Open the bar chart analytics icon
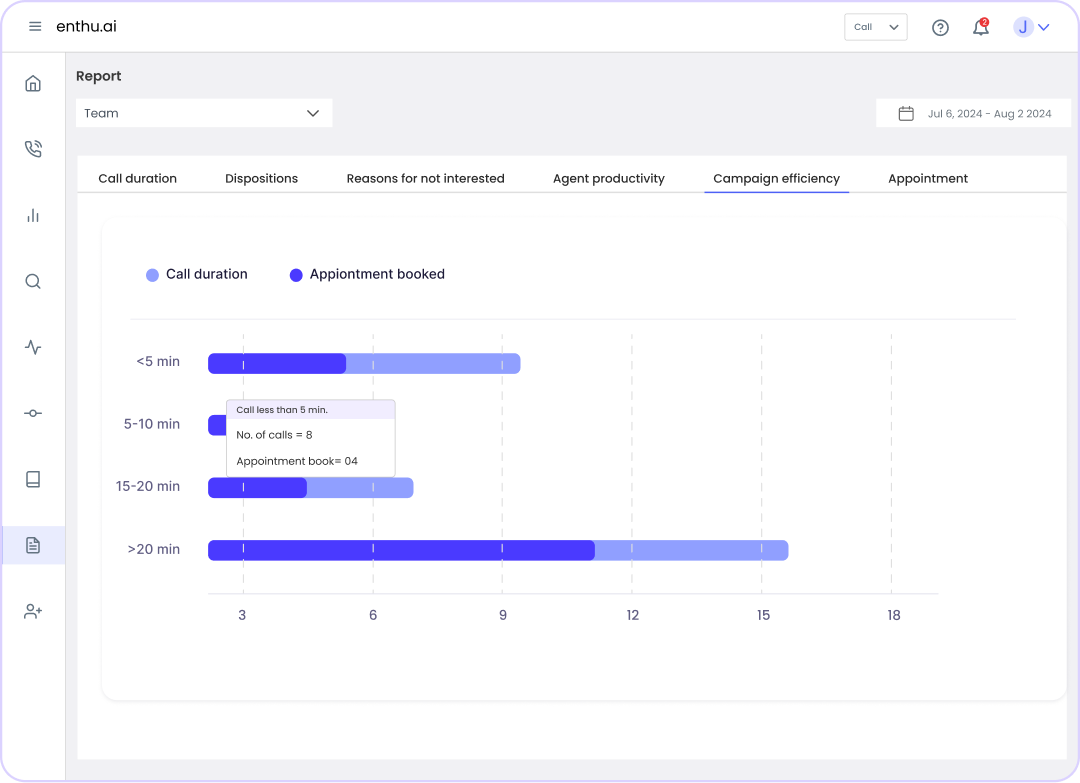This screenshot has height=783, width=1080. [33, 215]
